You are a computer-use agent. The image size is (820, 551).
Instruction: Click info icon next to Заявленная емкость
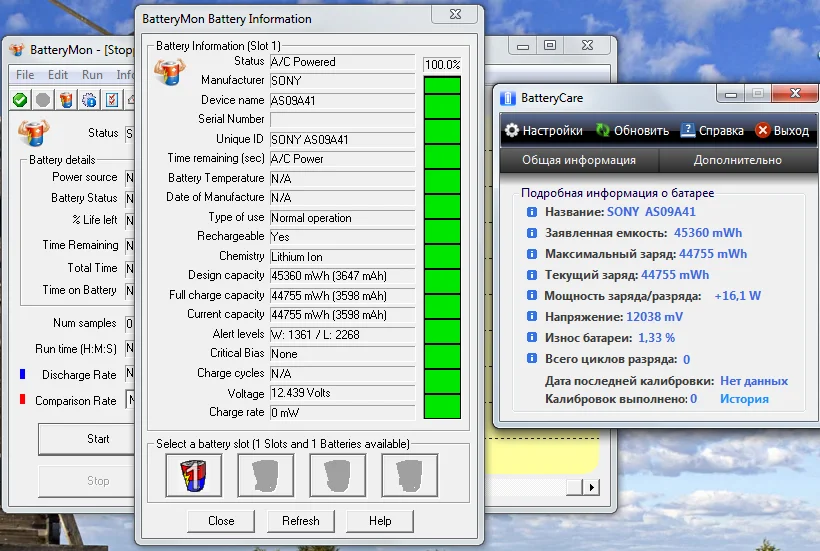(532, 233)
